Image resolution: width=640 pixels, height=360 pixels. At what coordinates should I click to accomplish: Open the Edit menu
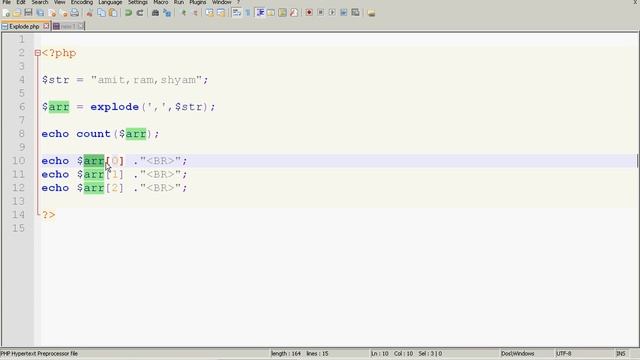21,2
